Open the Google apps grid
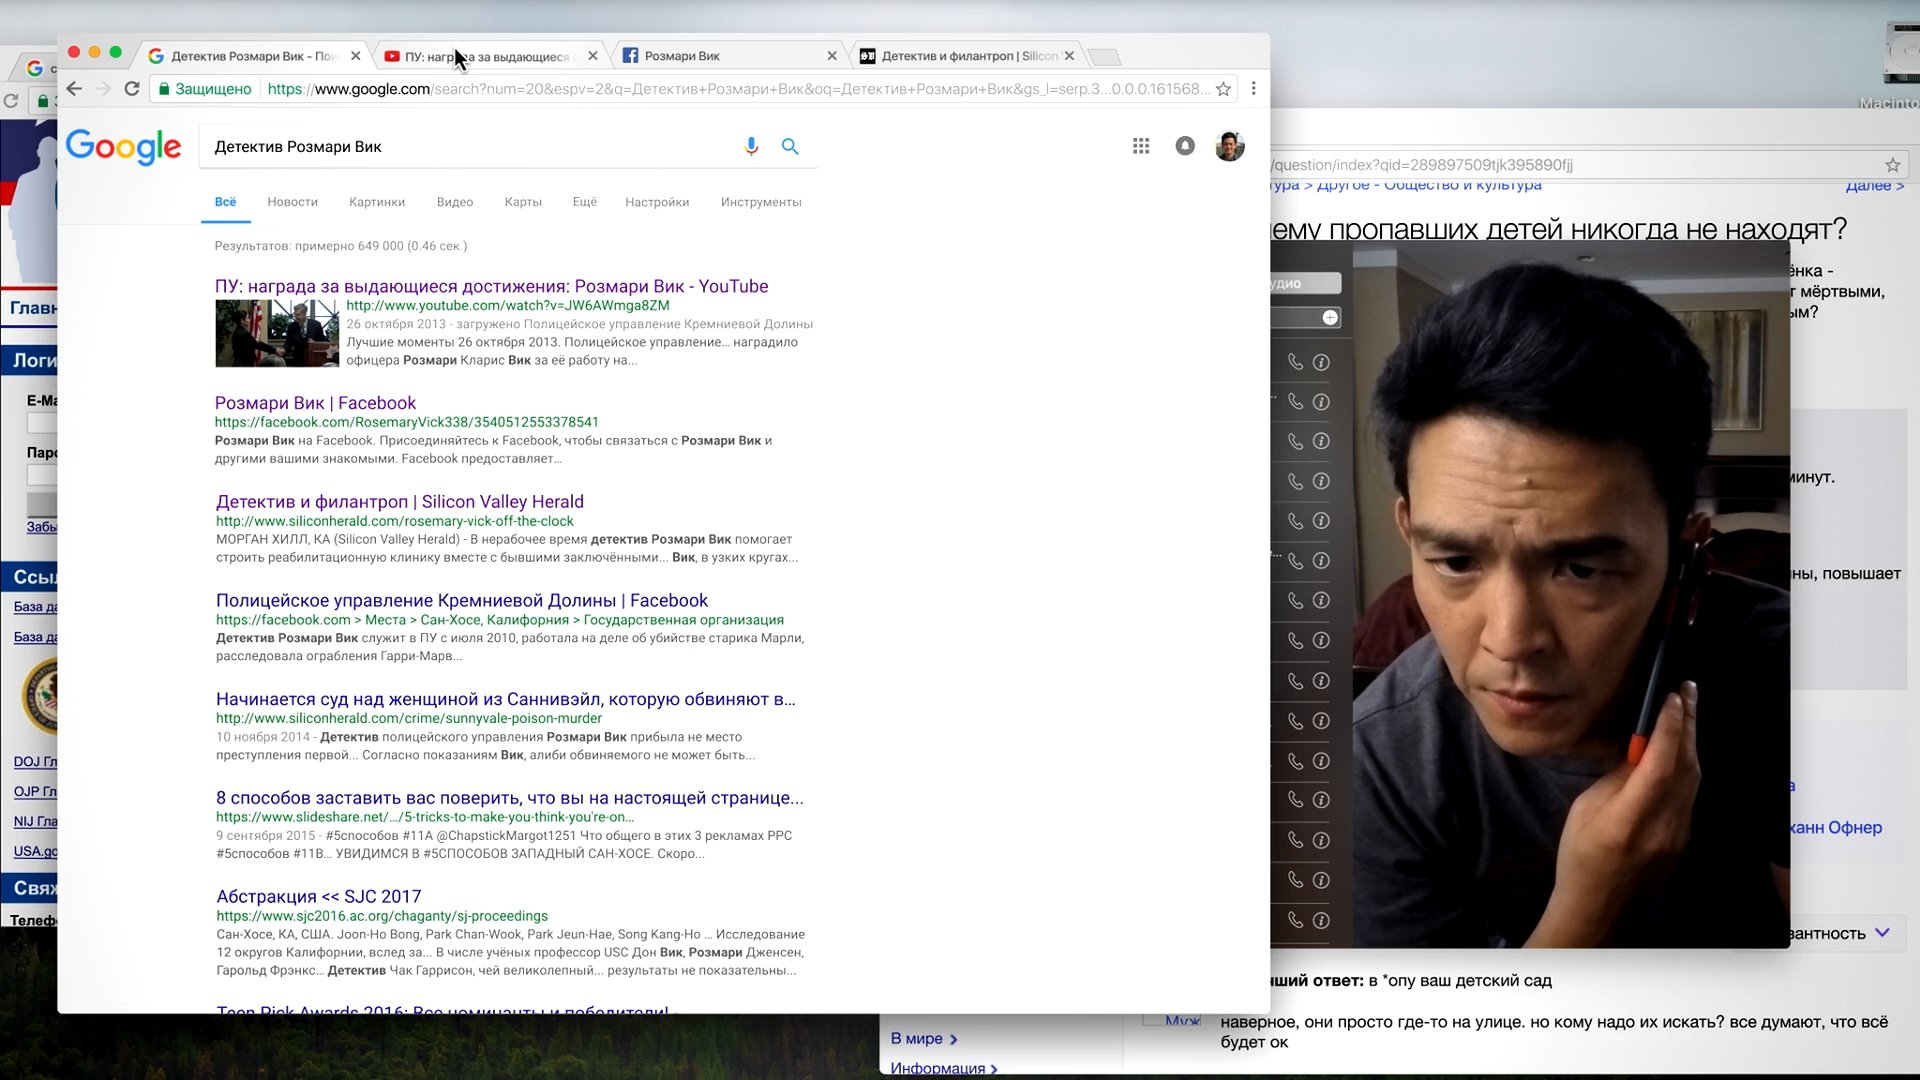The image size is (1920, 1080). pyautogui.click(x=1141, y=146)
